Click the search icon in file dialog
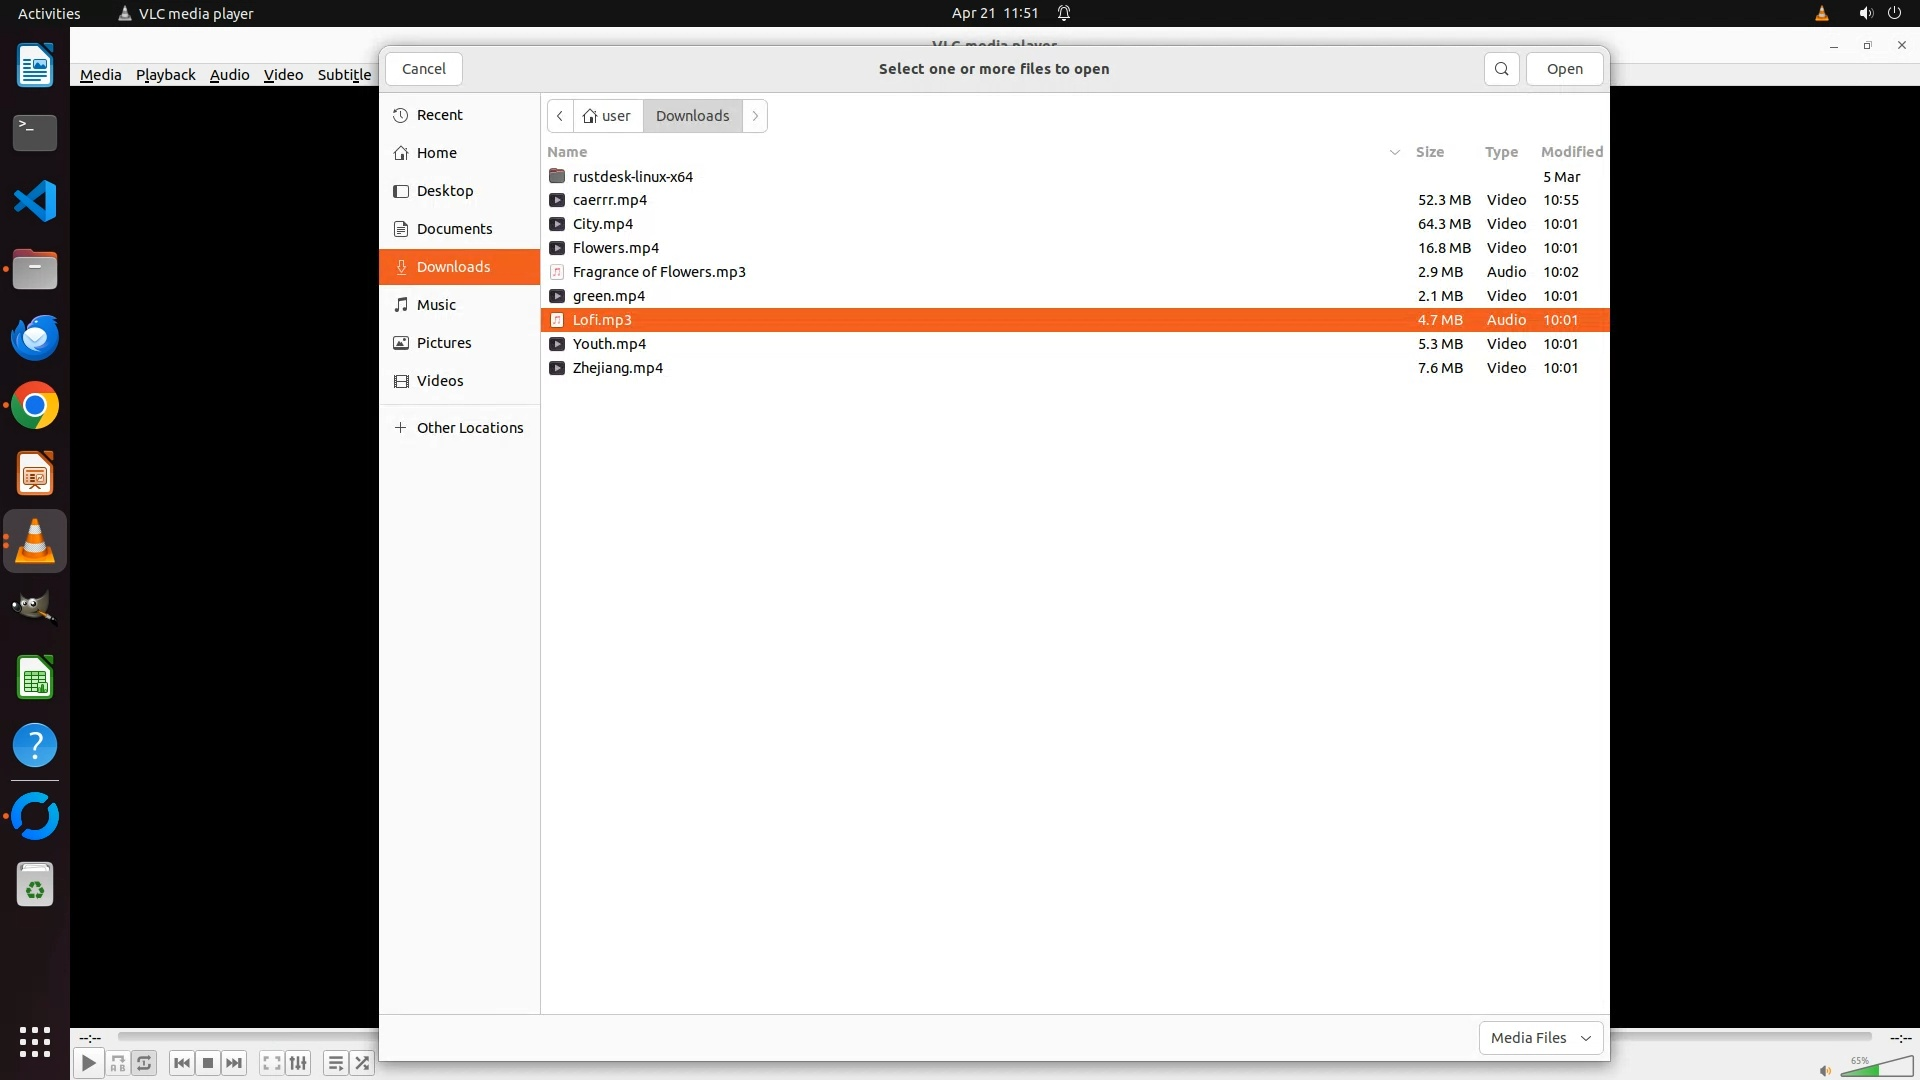Screen dimensions: 1920x1080 pyautogui.click(x=1501, y=69)
